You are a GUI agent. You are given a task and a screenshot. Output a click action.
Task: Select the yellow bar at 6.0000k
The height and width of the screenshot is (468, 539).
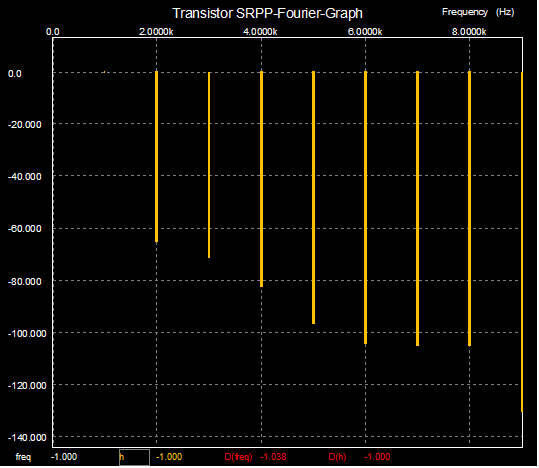366,208
